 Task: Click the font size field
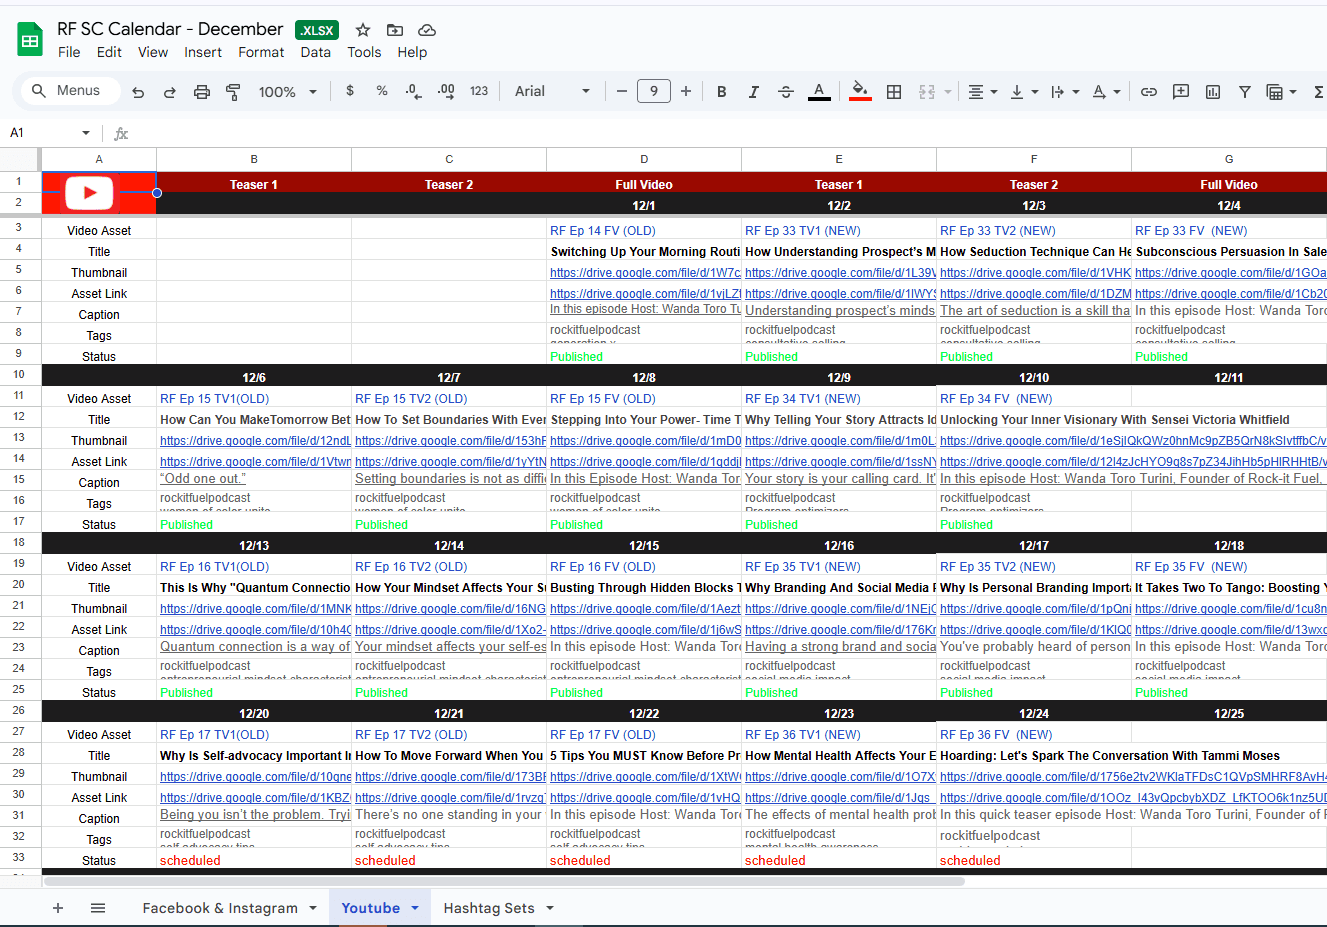pos(654,91)
